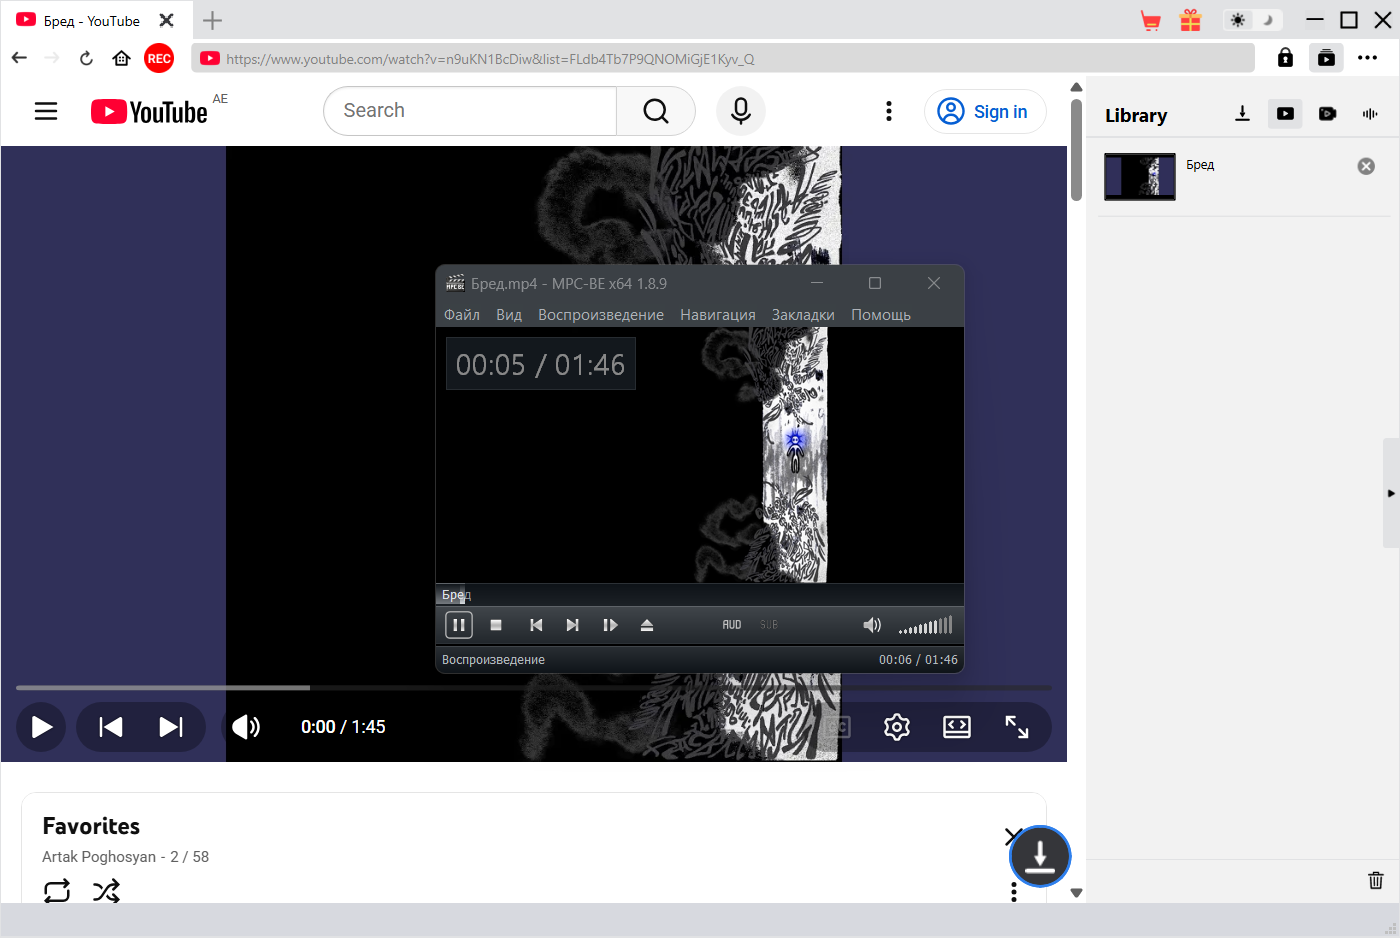Play the YouTube video
Screen dimensions: 1400x938
(x=42, y=727)
